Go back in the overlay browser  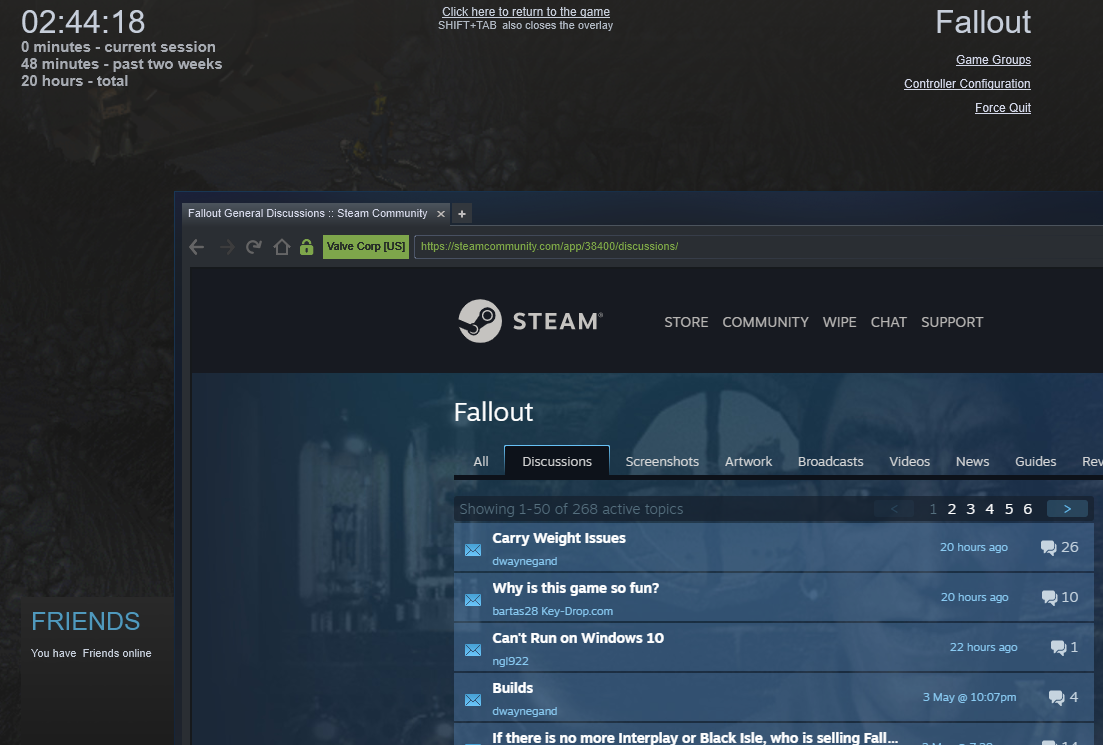click(x=197, y=247)
